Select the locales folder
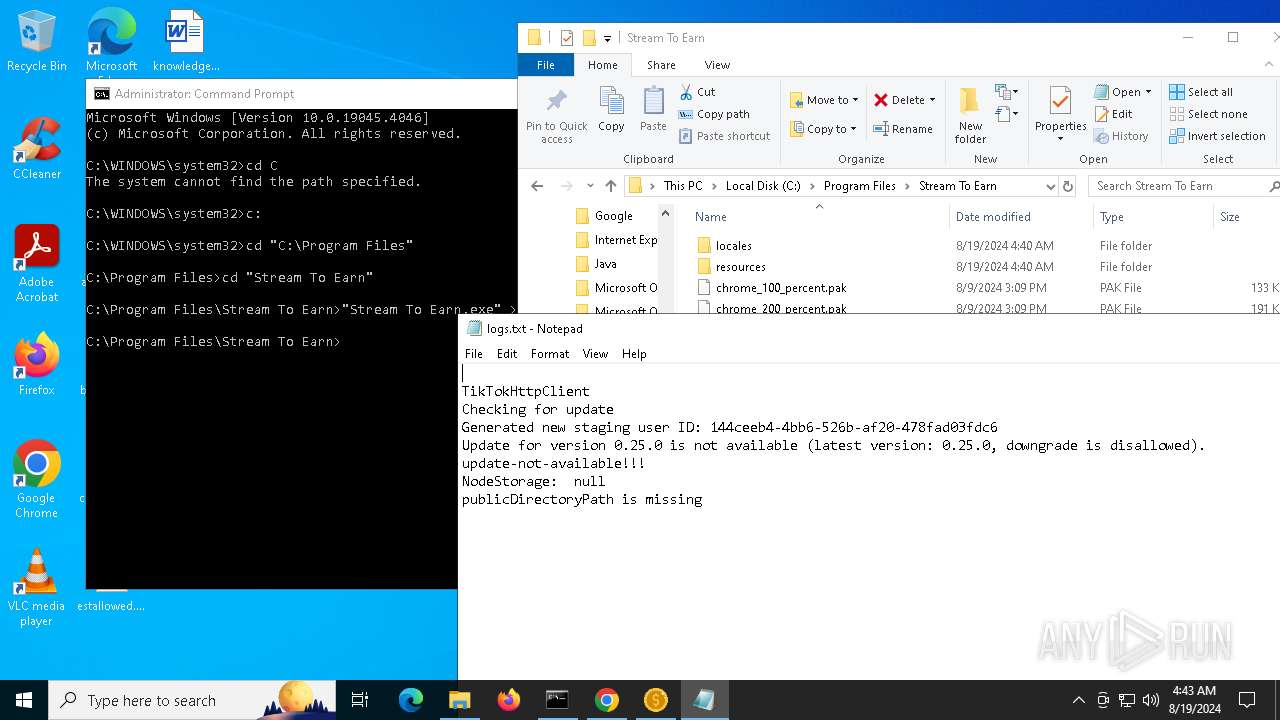Image resolution: width=1280 pixels, height=720 pixels. (x=733, y=246)
